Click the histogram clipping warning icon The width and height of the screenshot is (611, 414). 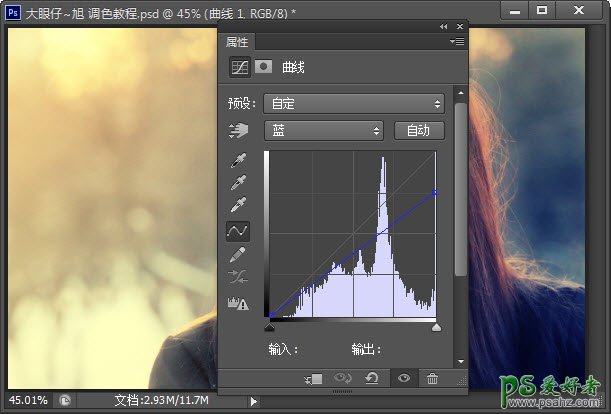(x=238, y=304)
